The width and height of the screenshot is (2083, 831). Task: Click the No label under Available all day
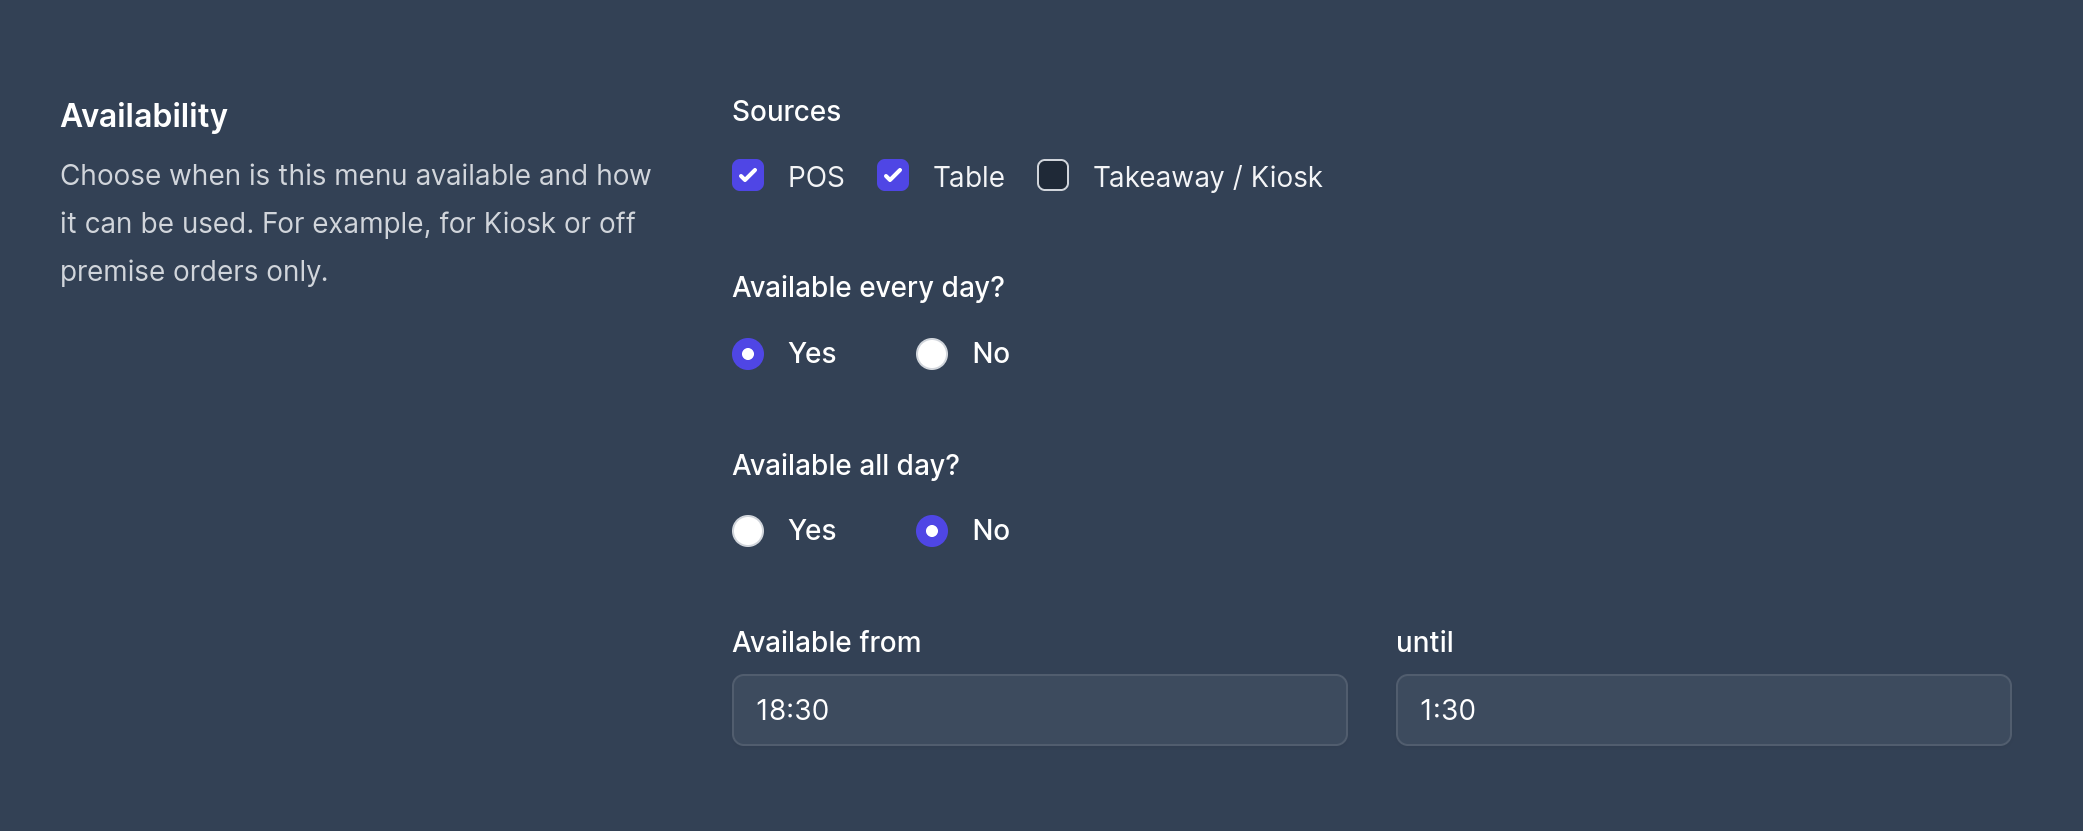coord(991,530)
